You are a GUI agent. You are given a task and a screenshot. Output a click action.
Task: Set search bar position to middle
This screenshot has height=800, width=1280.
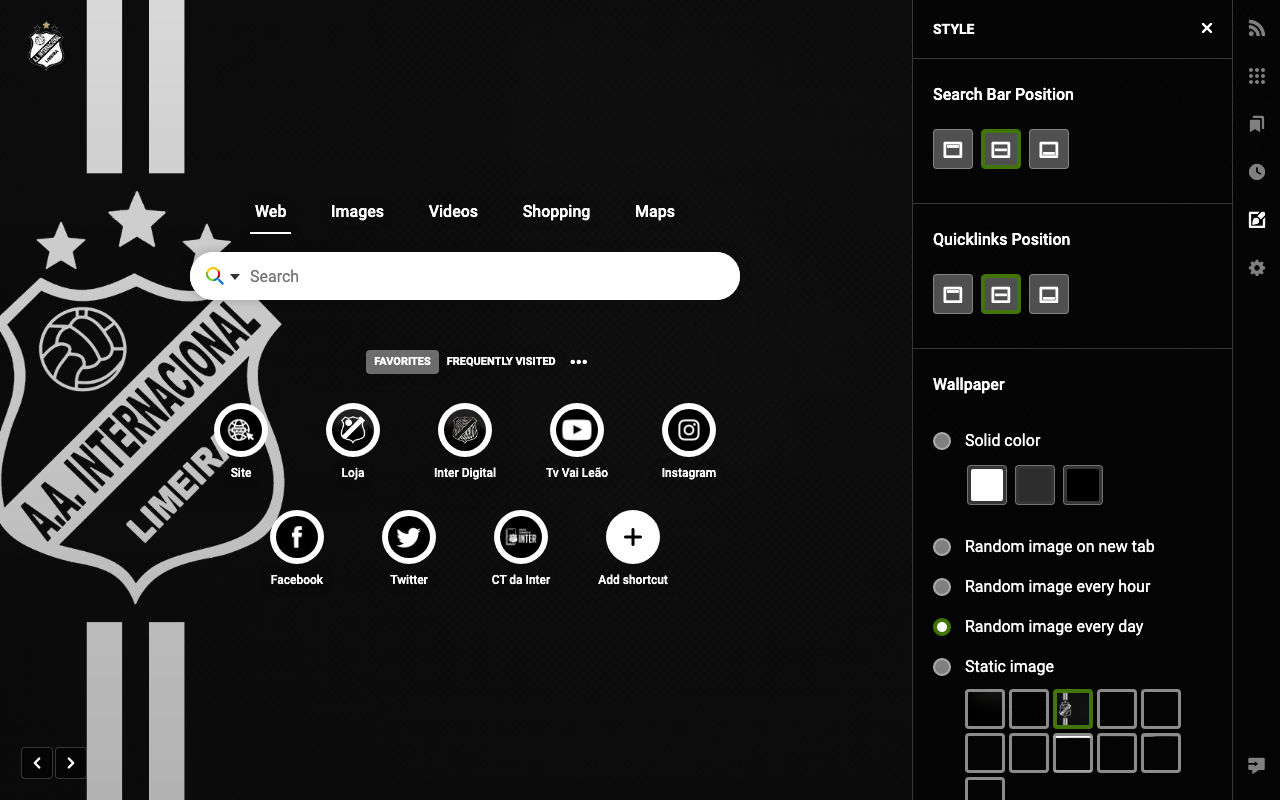coord(1001,150)
